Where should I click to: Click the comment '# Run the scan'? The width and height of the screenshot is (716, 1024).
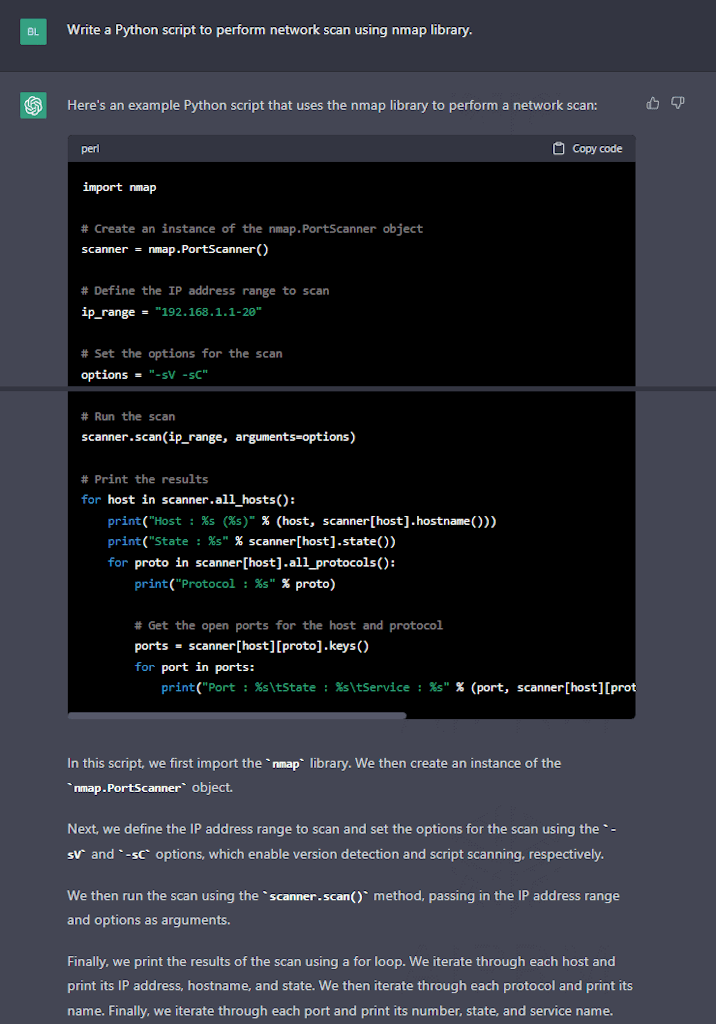click(x=127, y=417)
